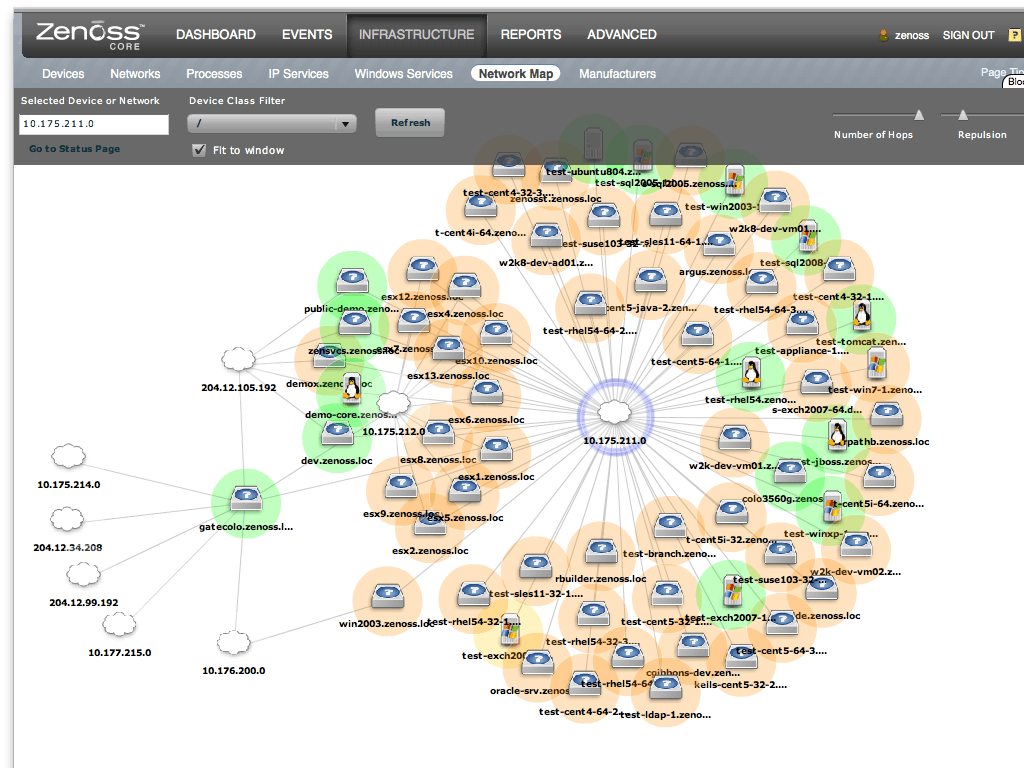Open the Device Class Filter dropdown
1024x768 pixels.
[272, 123]
